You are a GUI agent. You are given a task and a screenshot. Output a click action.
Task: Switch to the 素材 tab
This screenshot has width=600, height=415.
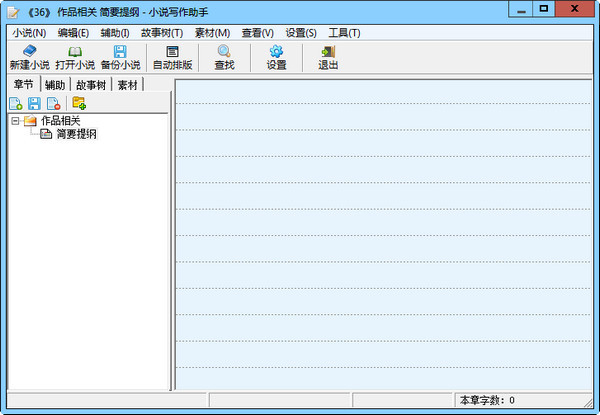[127, 85]
